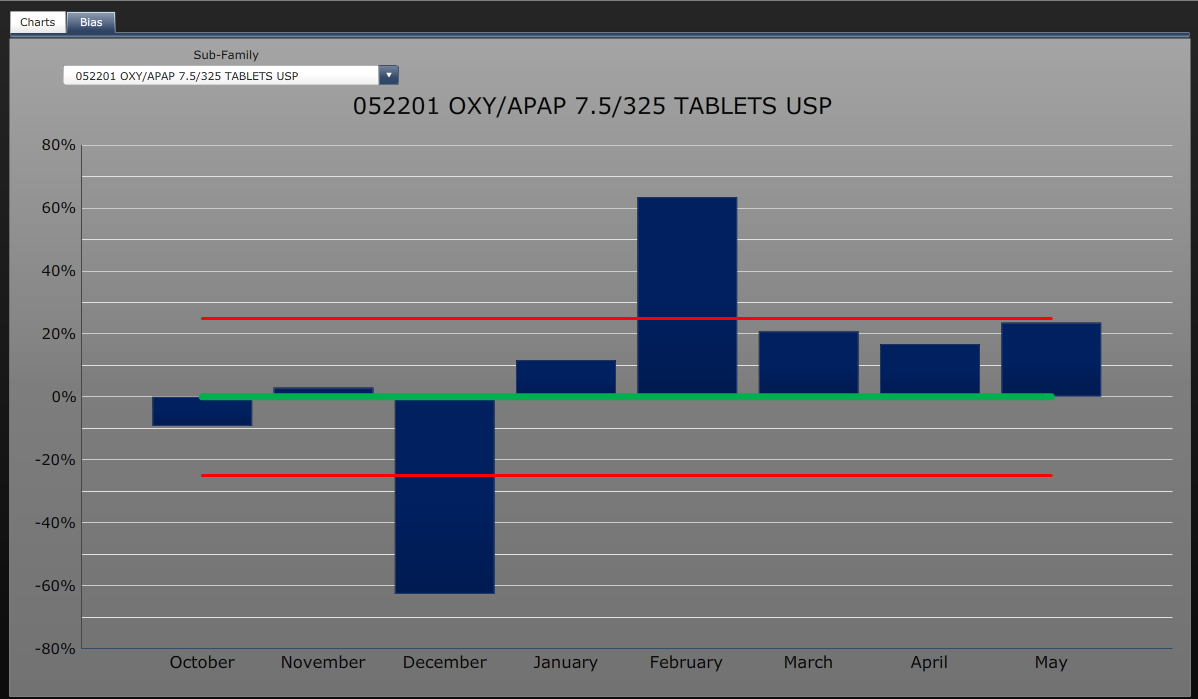
Task: Switch to the Charts tab
Action: pos(37,21)
